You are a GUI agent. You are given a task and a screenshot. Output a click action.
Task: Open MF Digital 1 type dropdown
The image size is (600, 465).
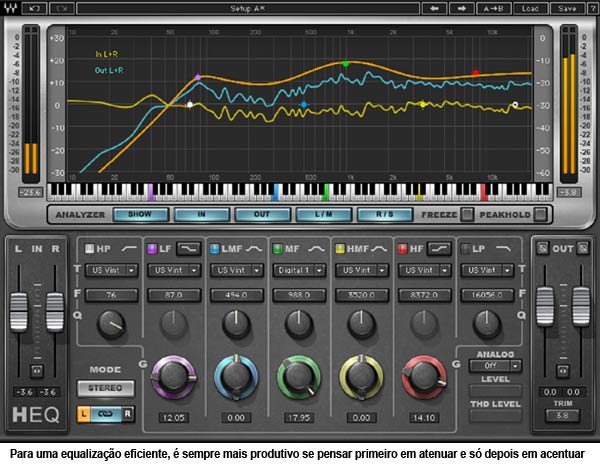pos(299,270)
